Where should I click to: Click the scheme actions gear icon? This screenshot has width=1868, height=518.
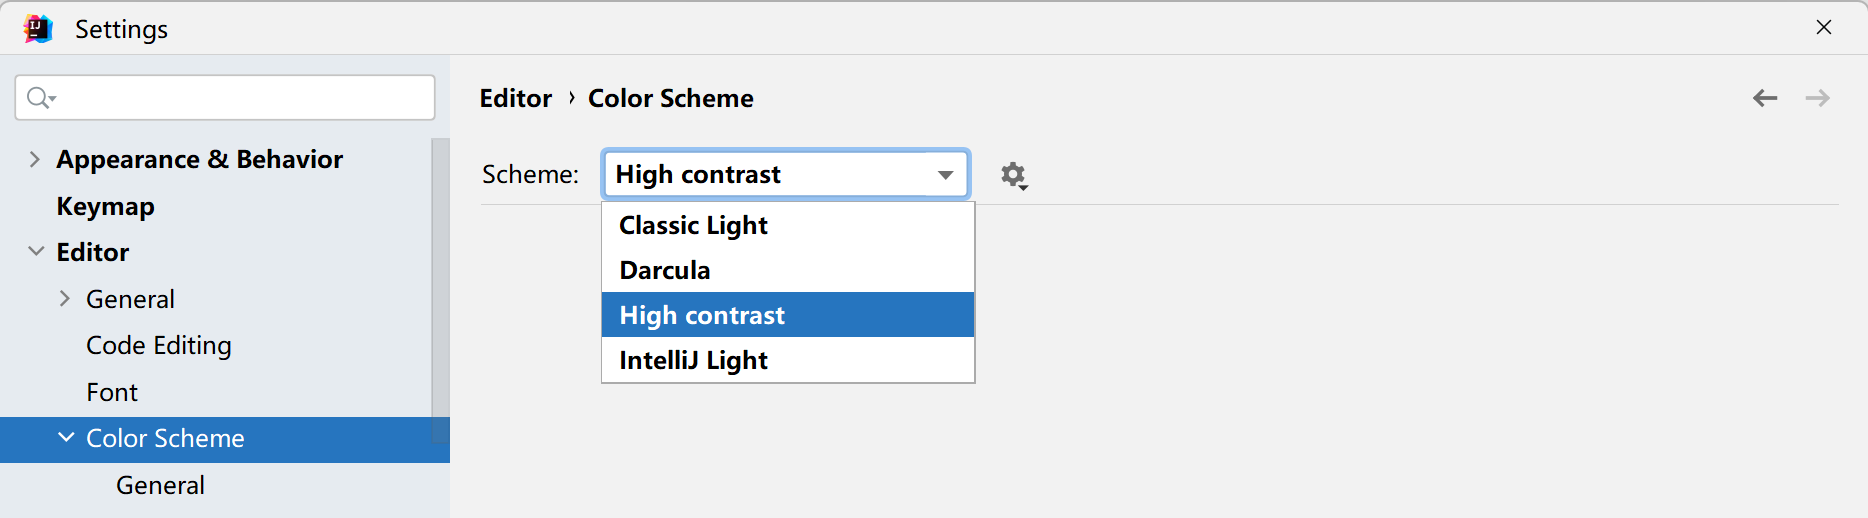click(x=1013, y=176)
